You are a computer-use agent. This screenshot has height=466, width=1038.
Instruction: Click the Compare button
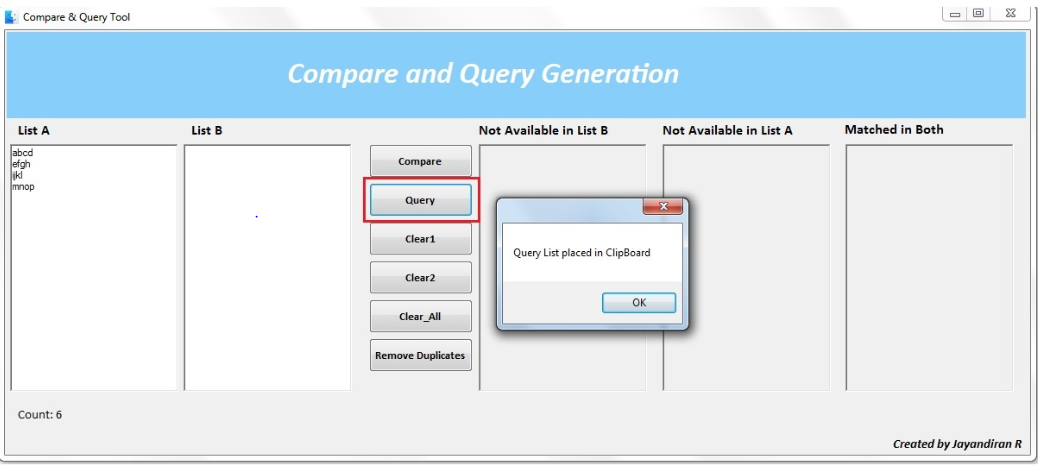point(420,161)
